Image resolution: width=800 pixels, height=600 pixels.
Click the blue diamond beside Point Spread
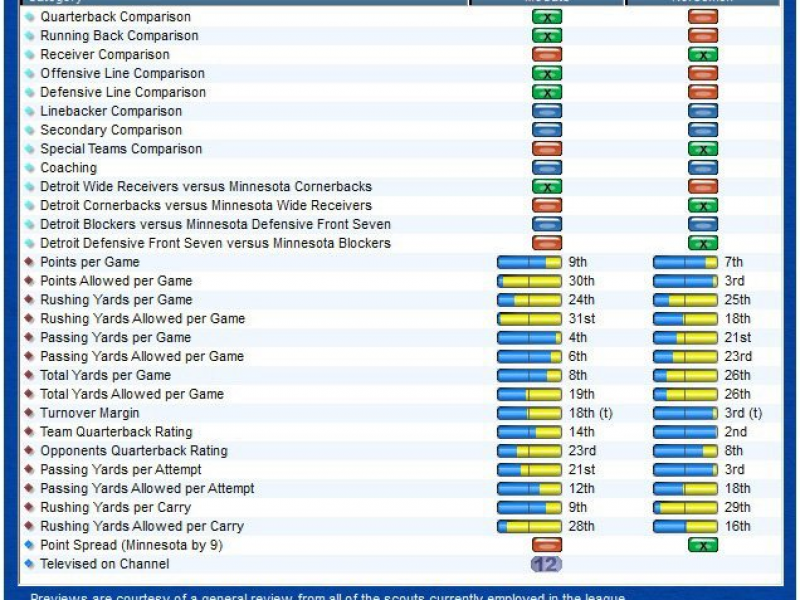tap(29, 545)
